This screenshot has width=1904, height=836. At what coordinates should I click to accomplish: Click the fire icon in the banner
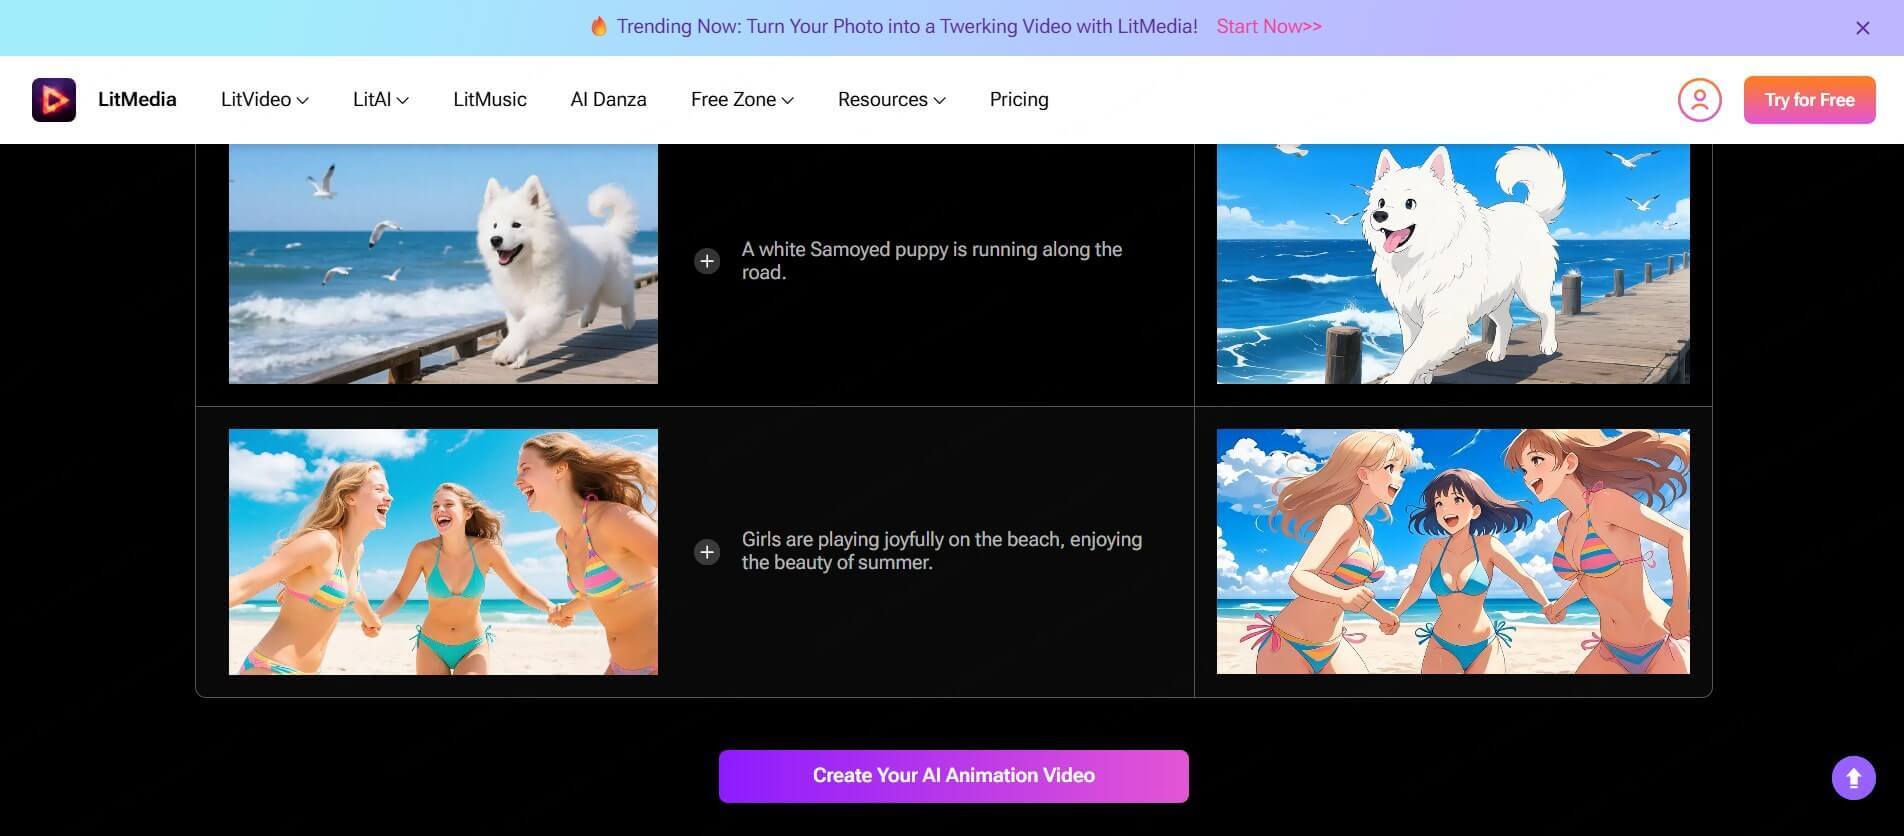[599, 27]
